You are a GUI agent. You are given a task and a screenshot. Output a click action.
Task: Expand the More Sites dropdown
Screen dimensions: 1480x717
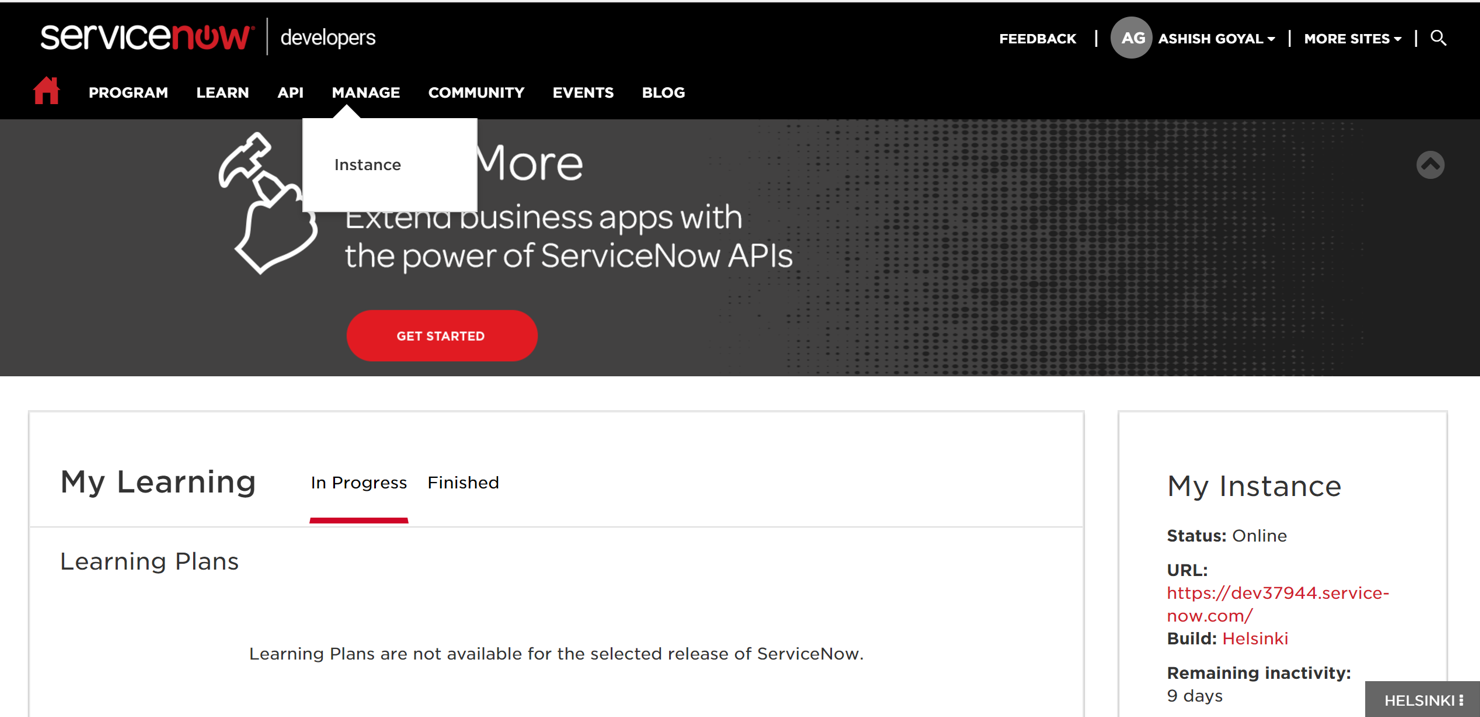pos(1352,39)
